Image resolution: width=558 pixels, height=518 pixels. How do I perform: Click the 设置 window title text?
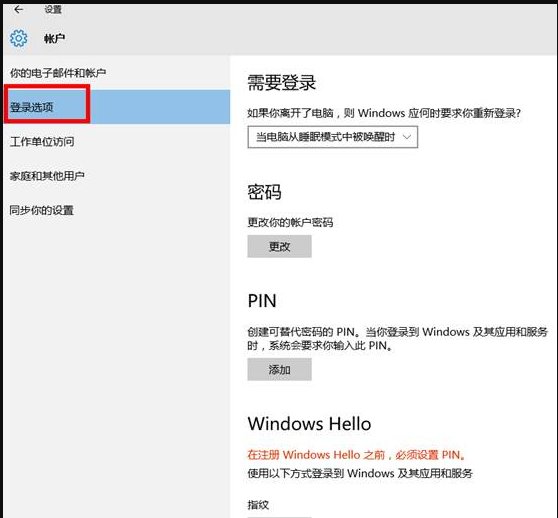pos(53,9)
